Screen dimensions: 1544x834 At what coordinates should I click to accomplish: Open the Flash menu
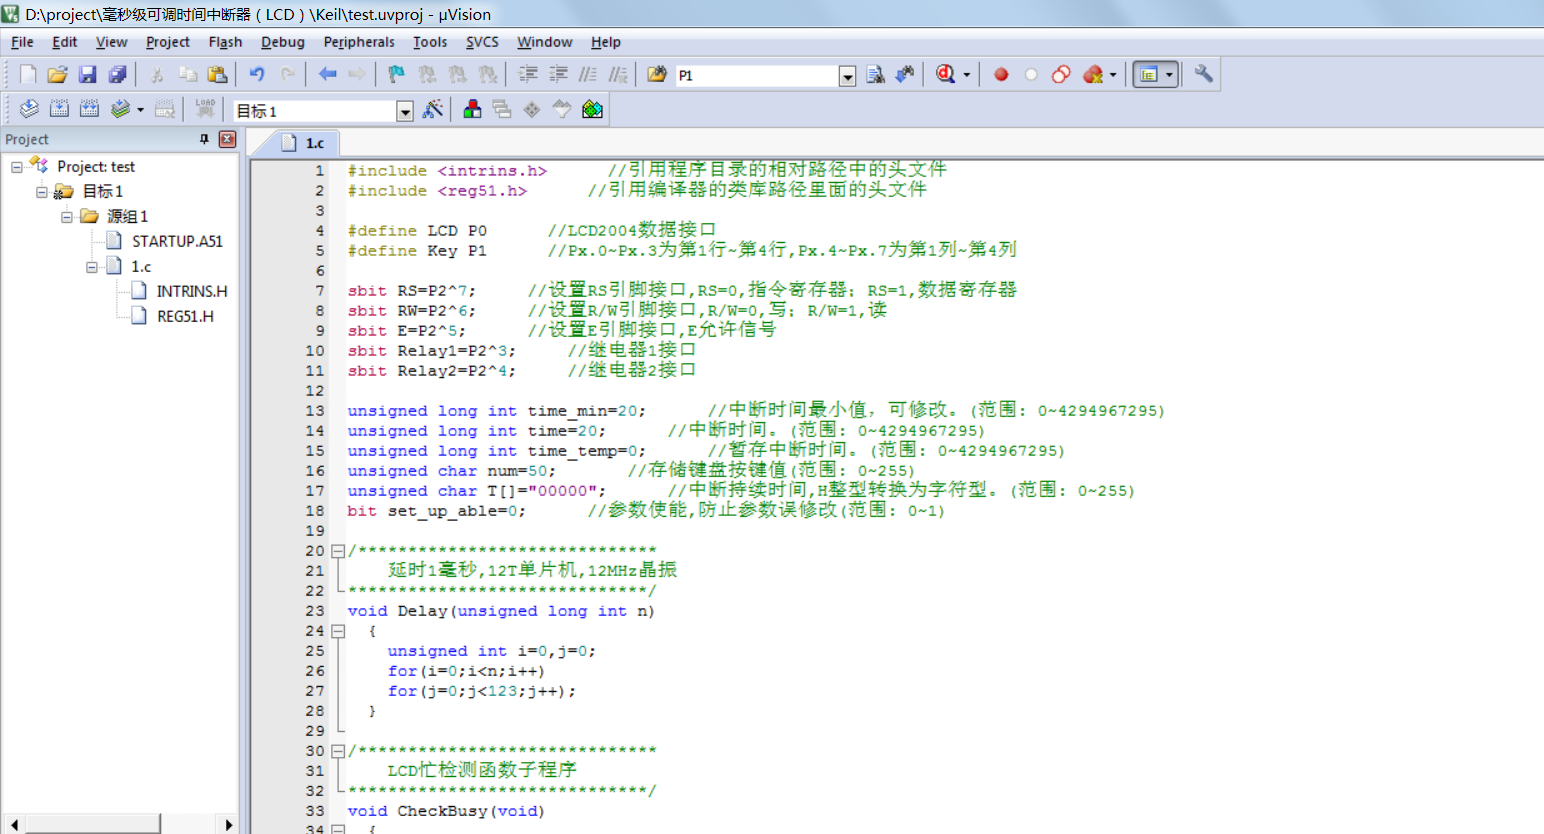click(225, 42)
